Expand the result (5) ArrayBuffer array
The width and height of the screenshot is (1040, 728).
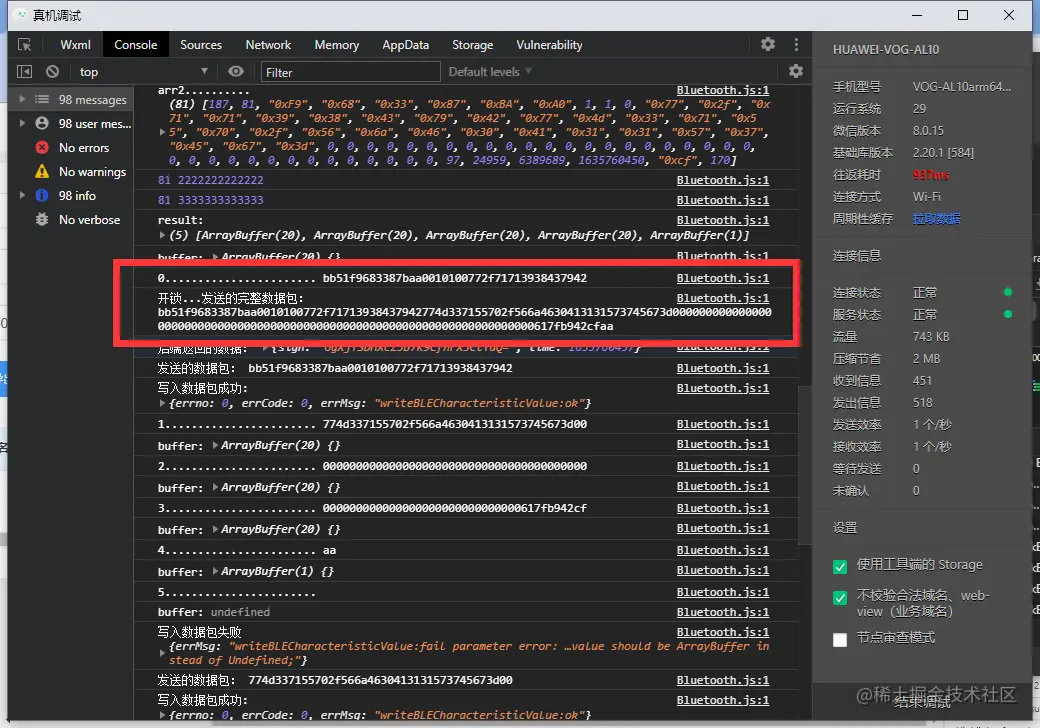tap(162, 235)
